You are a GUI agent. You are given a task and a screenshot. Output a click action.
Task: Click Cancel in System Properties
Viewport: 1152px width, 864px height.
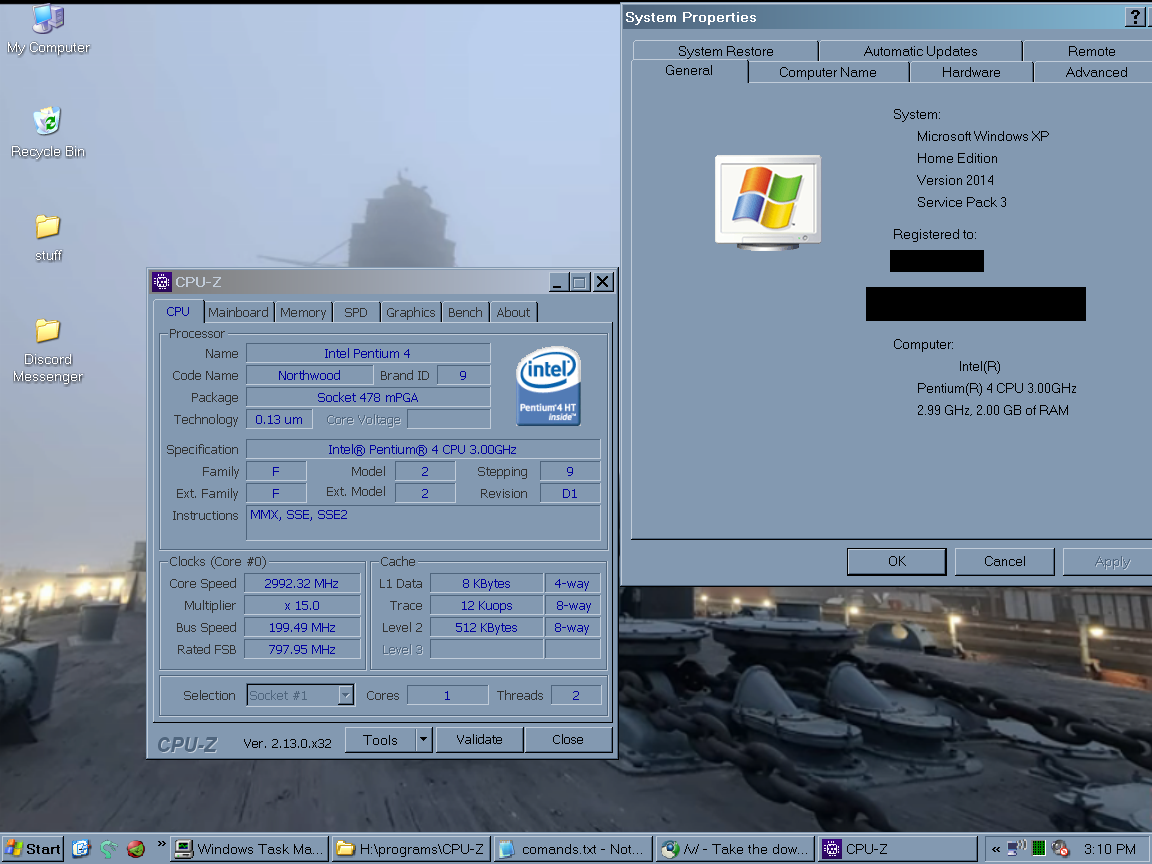pyautogui.click(x=1004, y=561)
